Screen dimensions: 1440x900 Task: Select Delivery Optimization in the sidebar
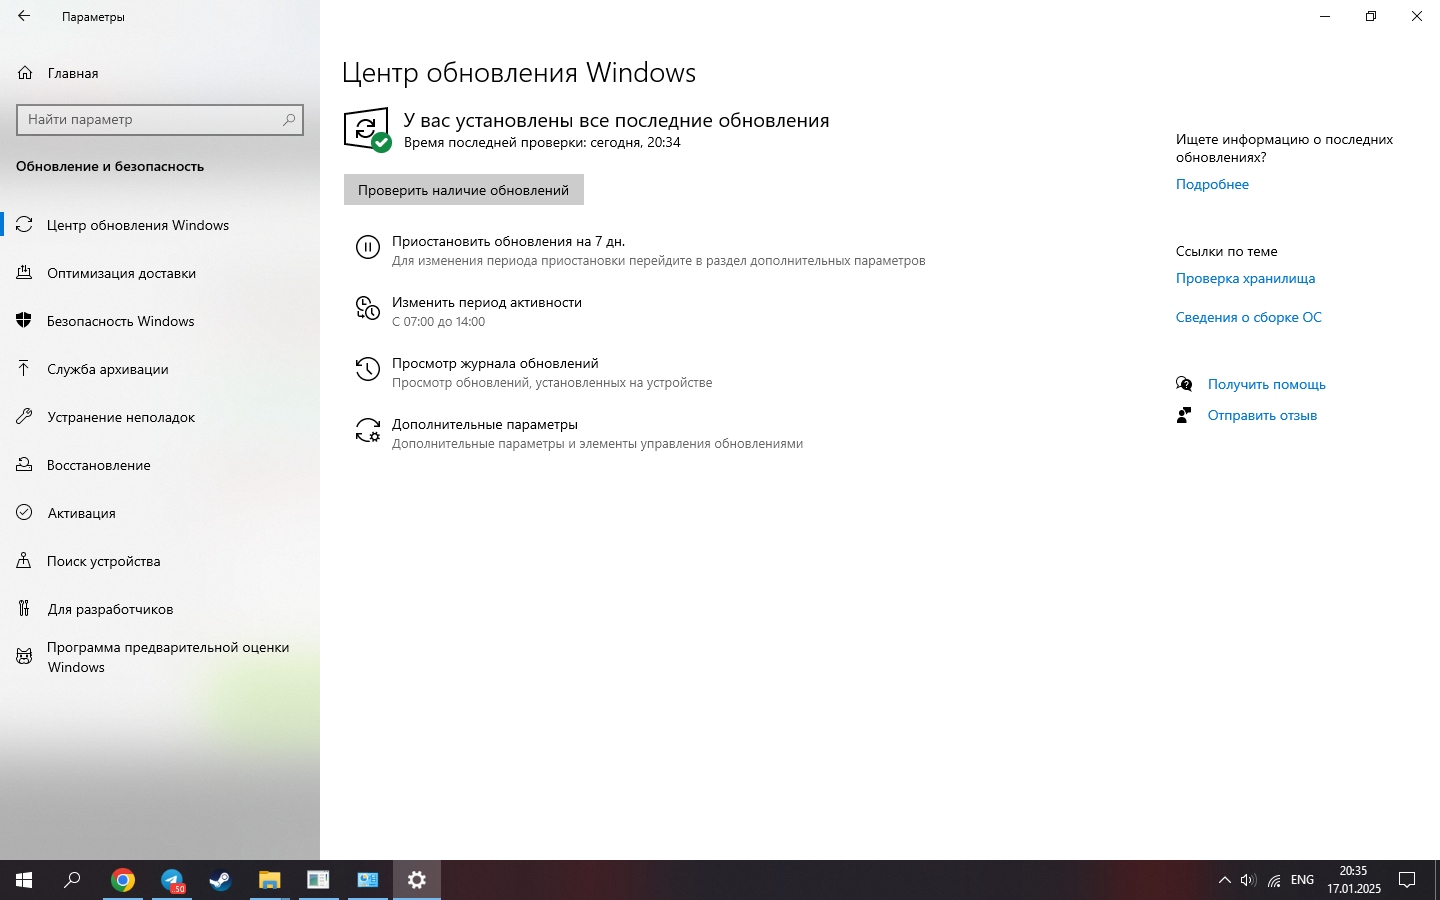[x=121, y=273]
